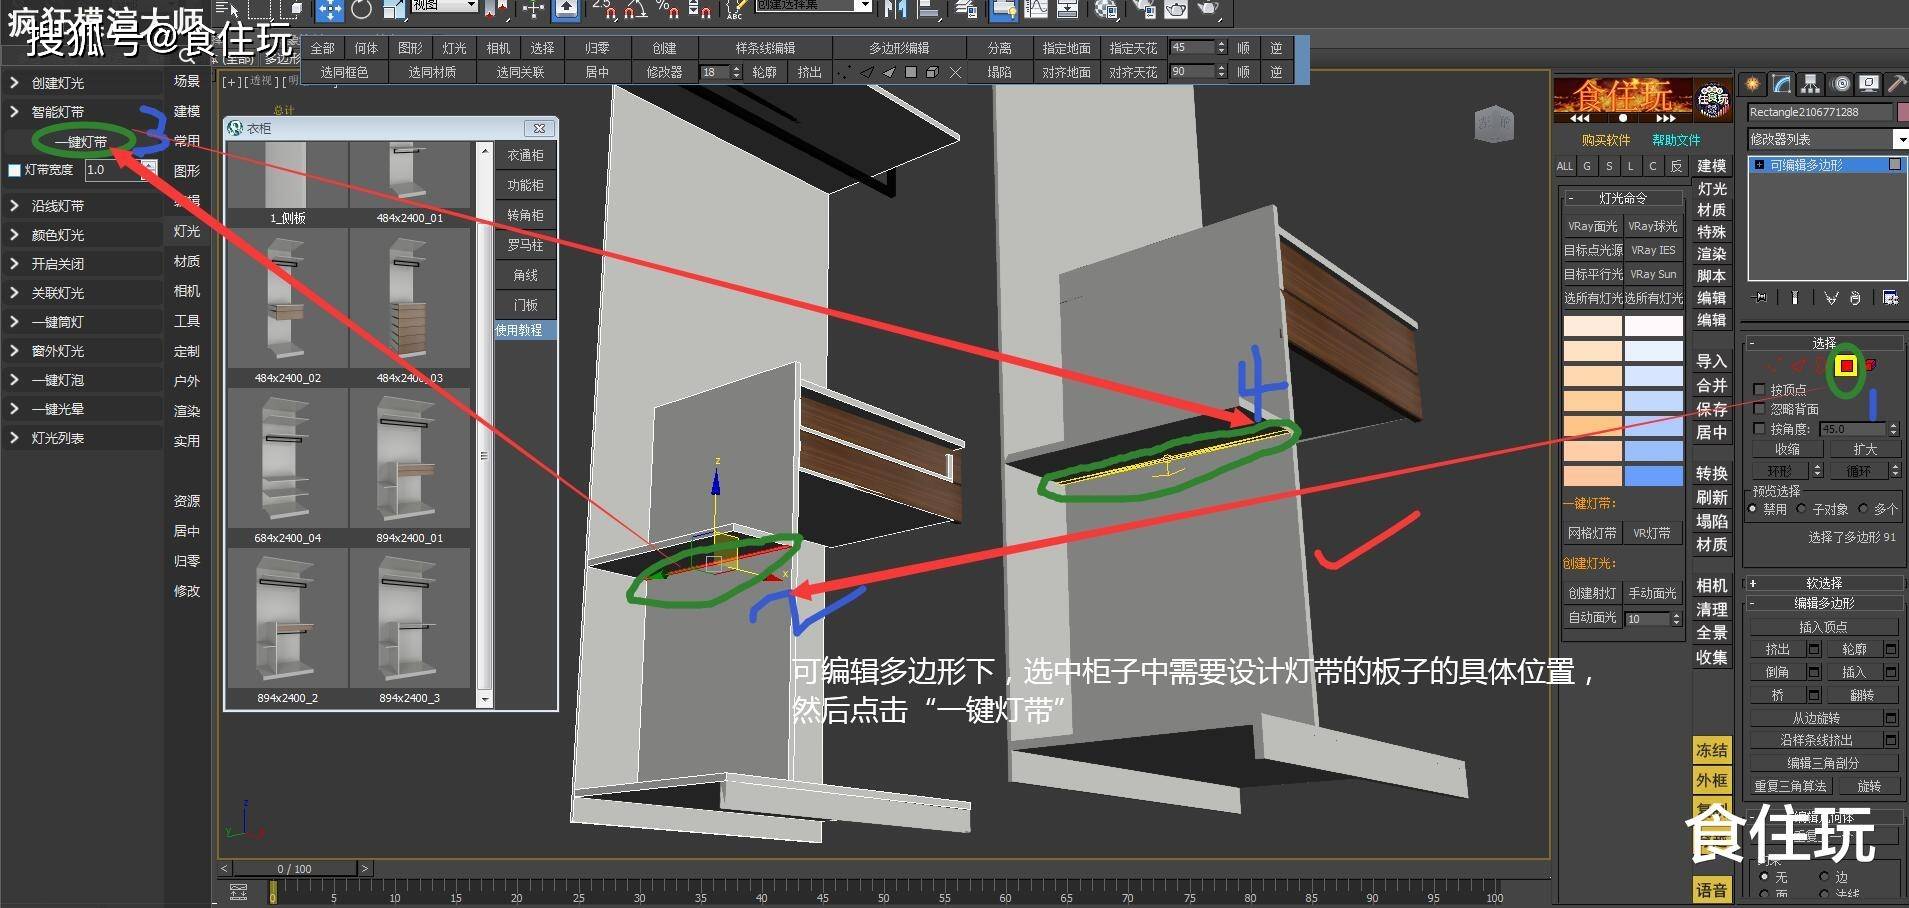1909x908 pixels.
Task: Expand the 创建灯光 section
Action: [83, 83]
